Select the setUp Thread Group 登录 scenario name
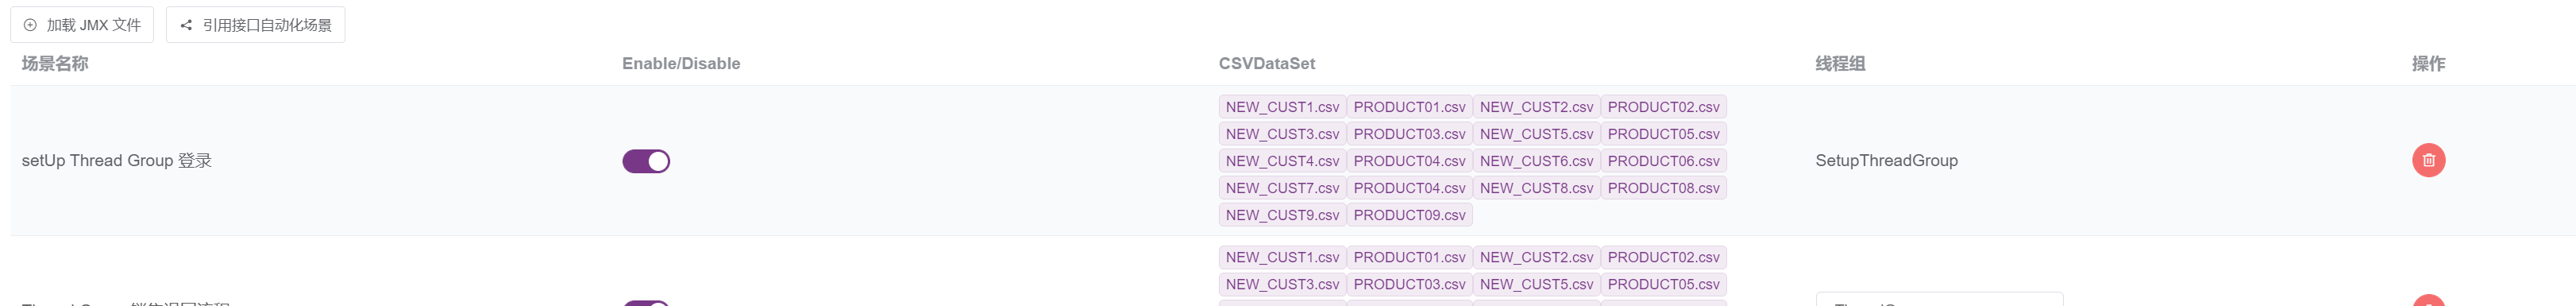This screenshot has width=2576, height=306. (117, 161)
